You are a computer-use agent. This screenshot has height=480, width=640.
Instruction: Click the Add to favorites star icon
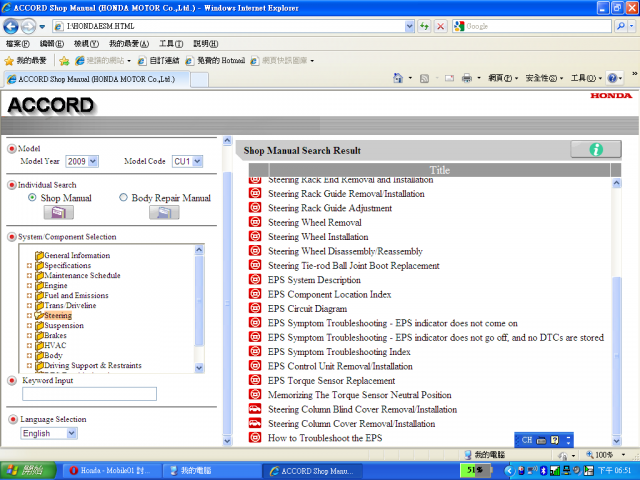coord(64,61)
